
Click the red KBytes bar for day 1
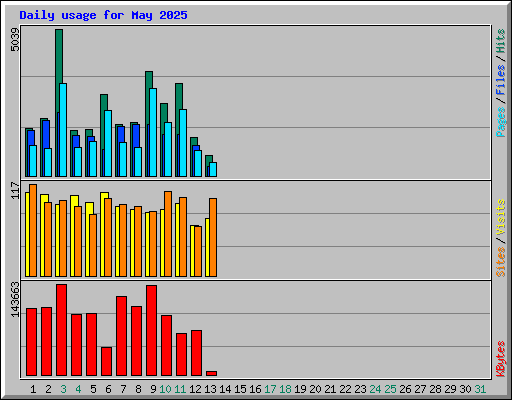31,342
